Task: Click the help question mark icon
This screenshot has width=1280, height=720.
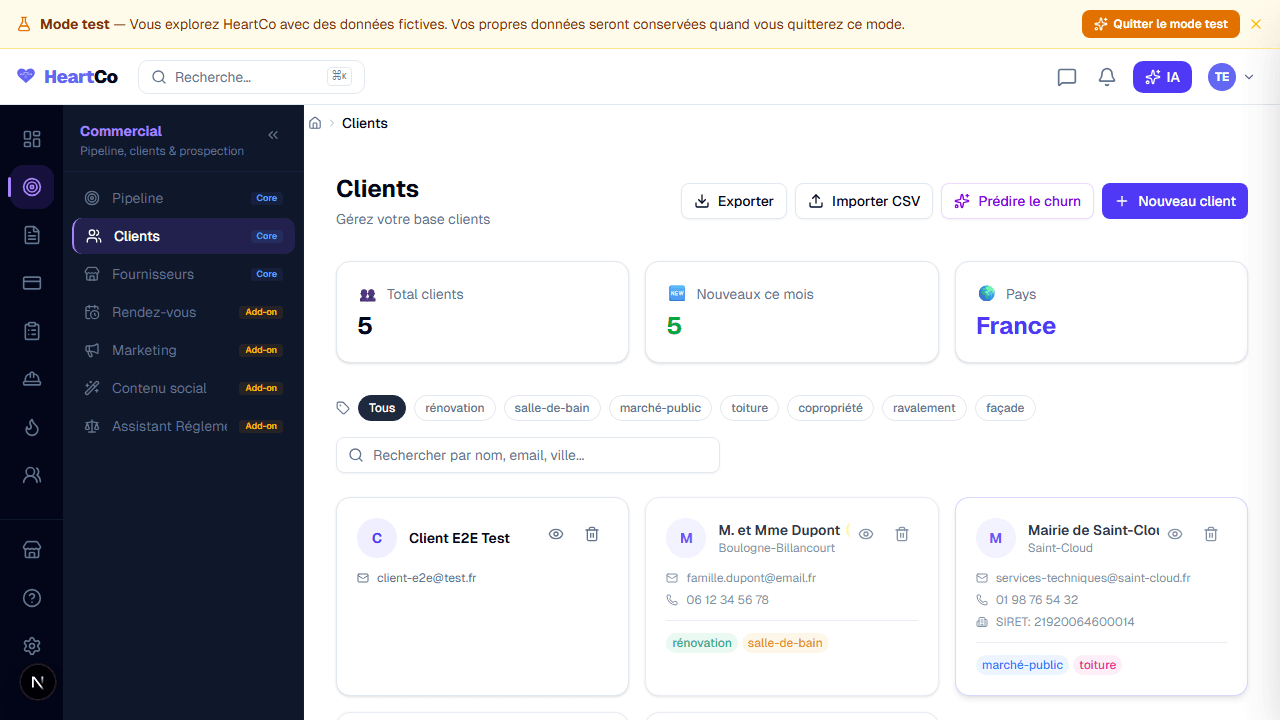Action: tap(32, 597)
